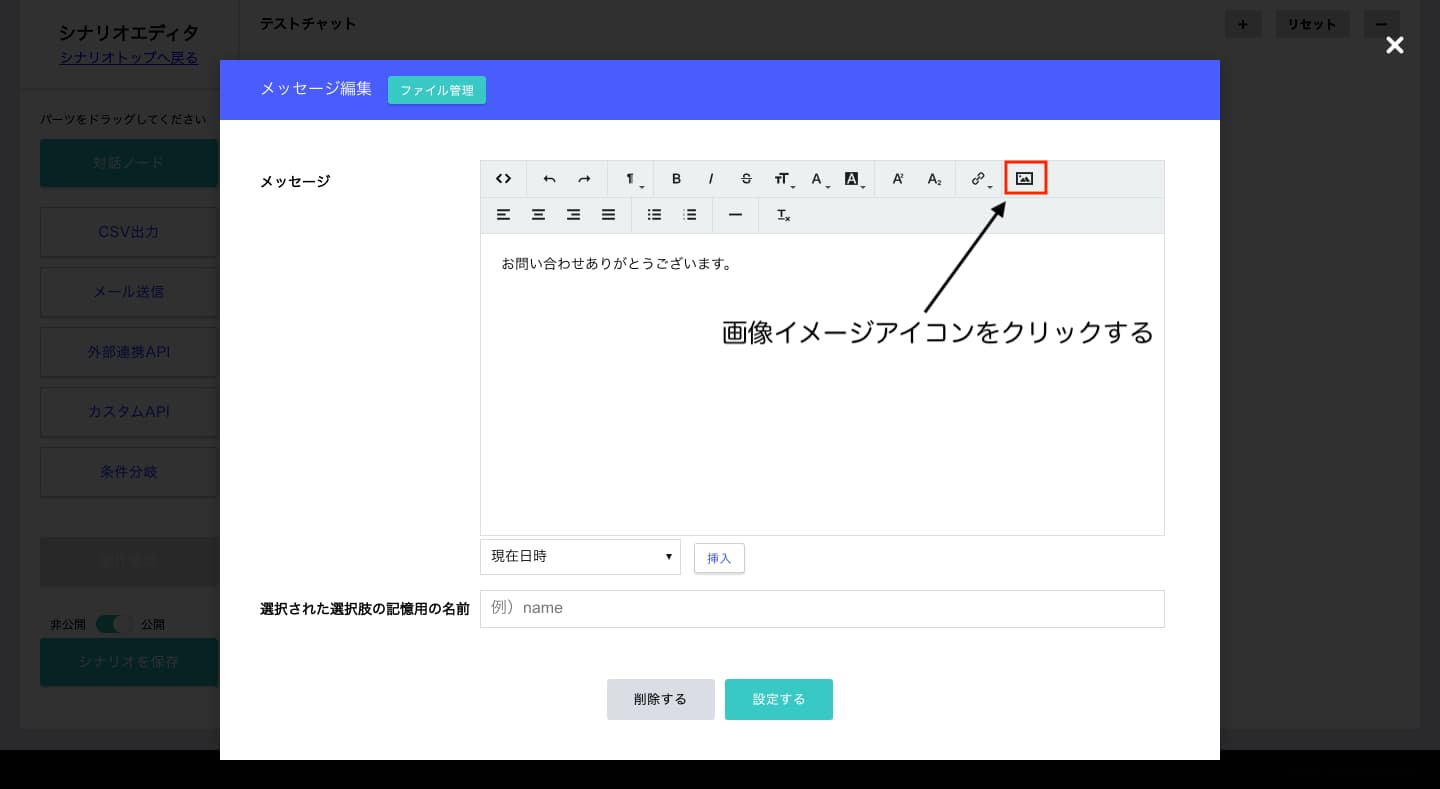Image resolution: width=1440 pixels, height=789 pixels.
Task: Toggle bold formatting
Action: point(676,179)
